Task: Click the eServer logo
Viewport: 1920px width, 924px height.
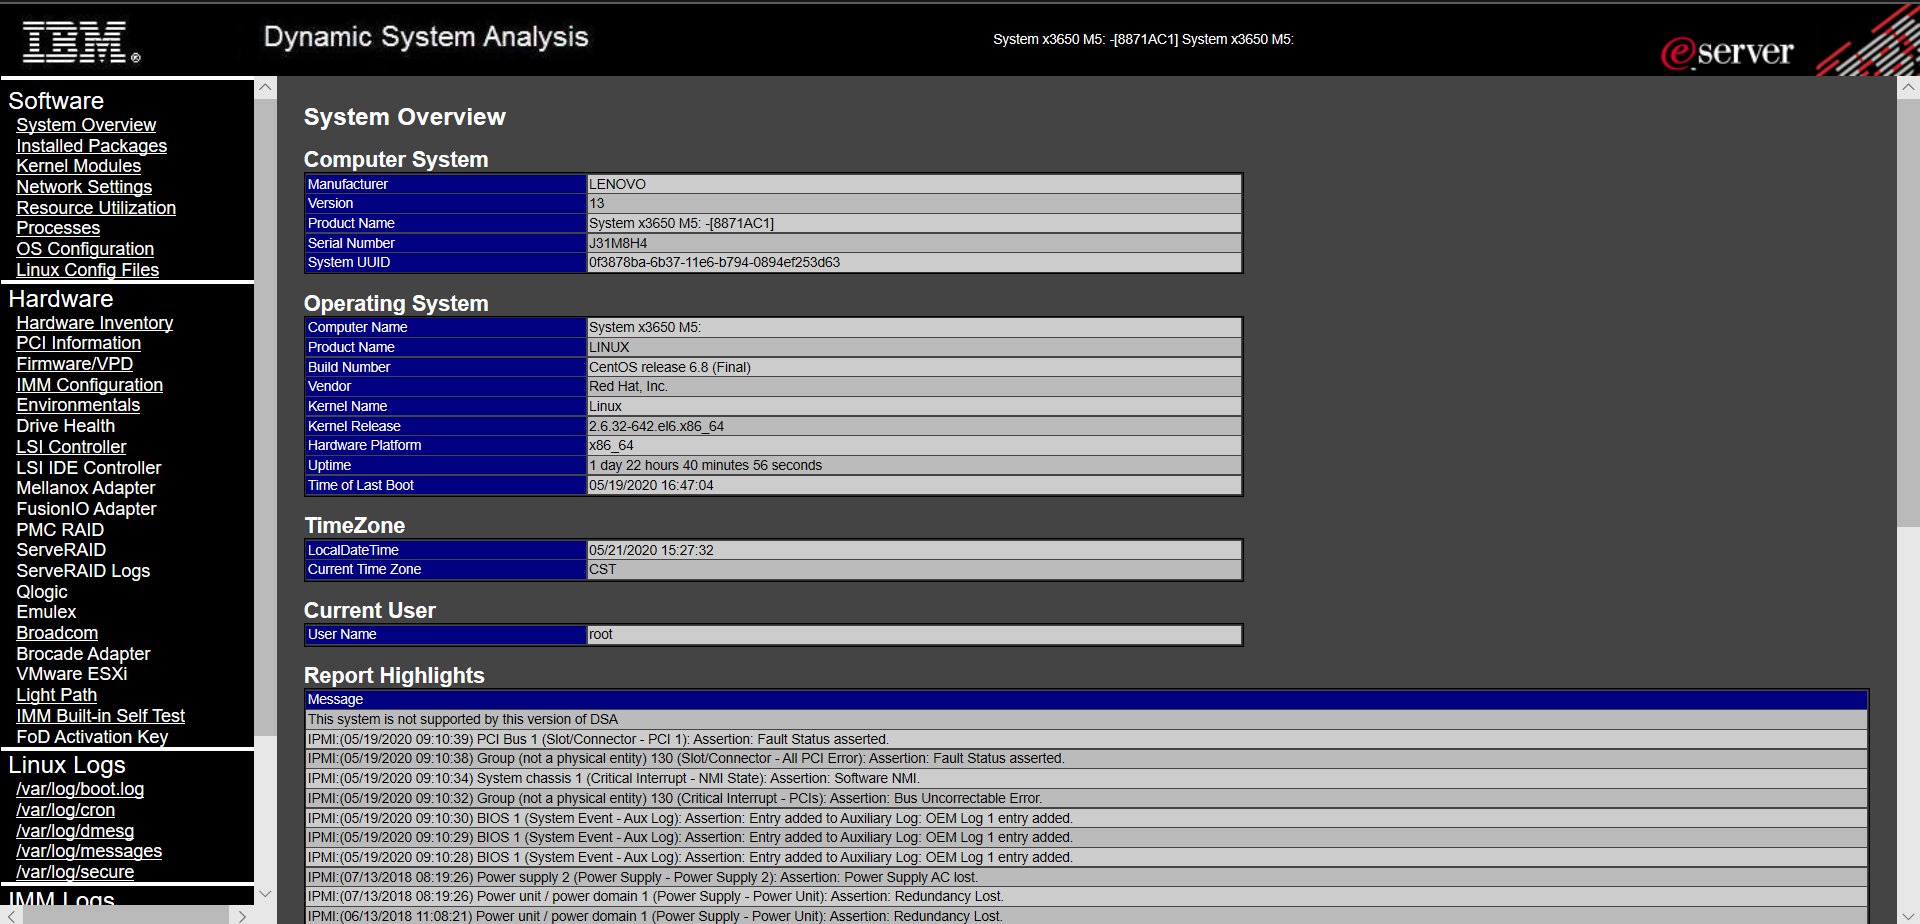Action: (x=1729, y=52)
